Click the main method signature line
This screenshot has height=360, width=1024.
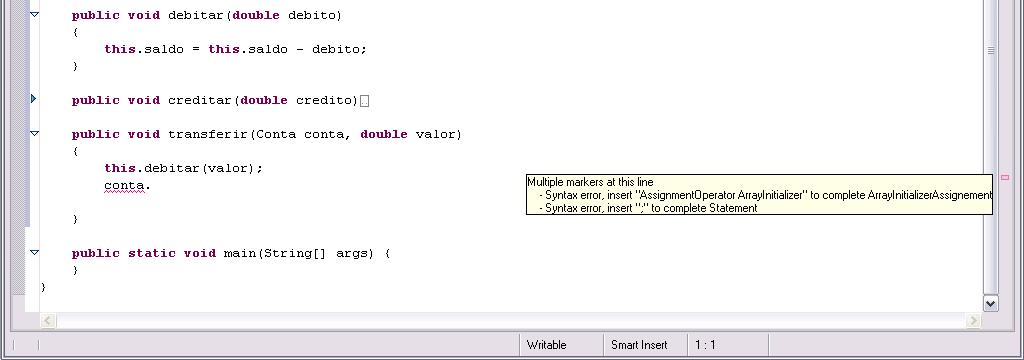click(x=231, y=254)
